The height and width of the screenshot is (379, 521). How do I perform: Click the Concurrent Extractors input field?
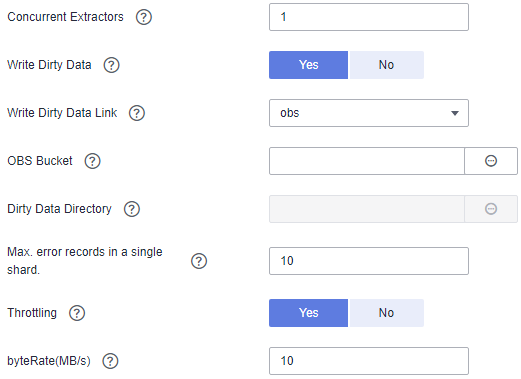[x=369, y=17]
